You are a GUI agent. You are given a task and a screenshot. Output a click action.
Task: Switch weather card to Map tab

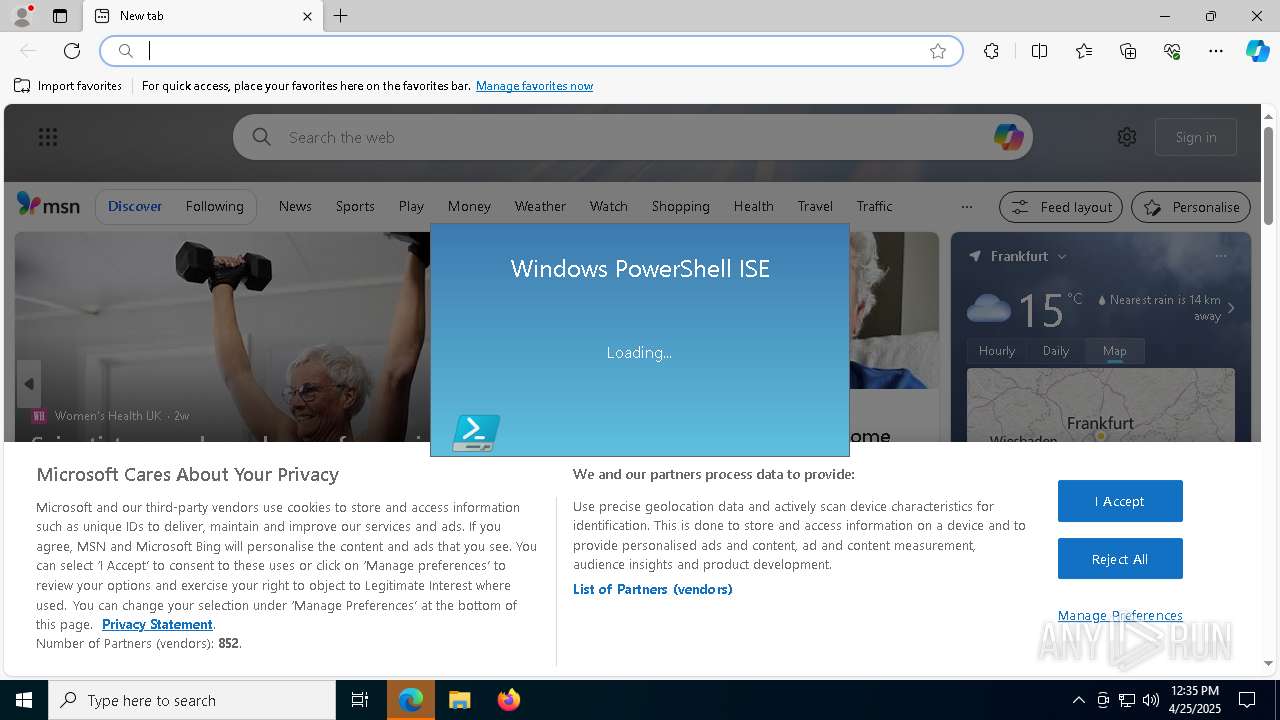click(1114, 351)
